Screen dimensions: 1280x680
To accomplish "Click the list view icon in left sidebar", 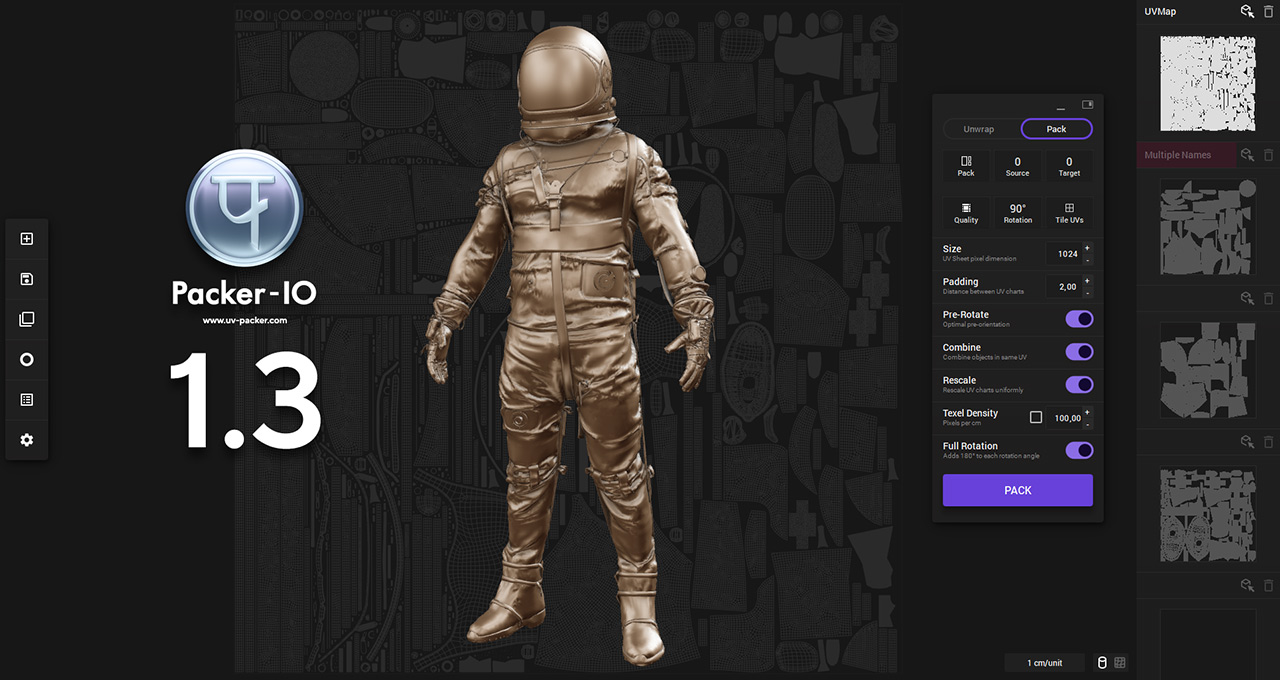I will [27, 399].
